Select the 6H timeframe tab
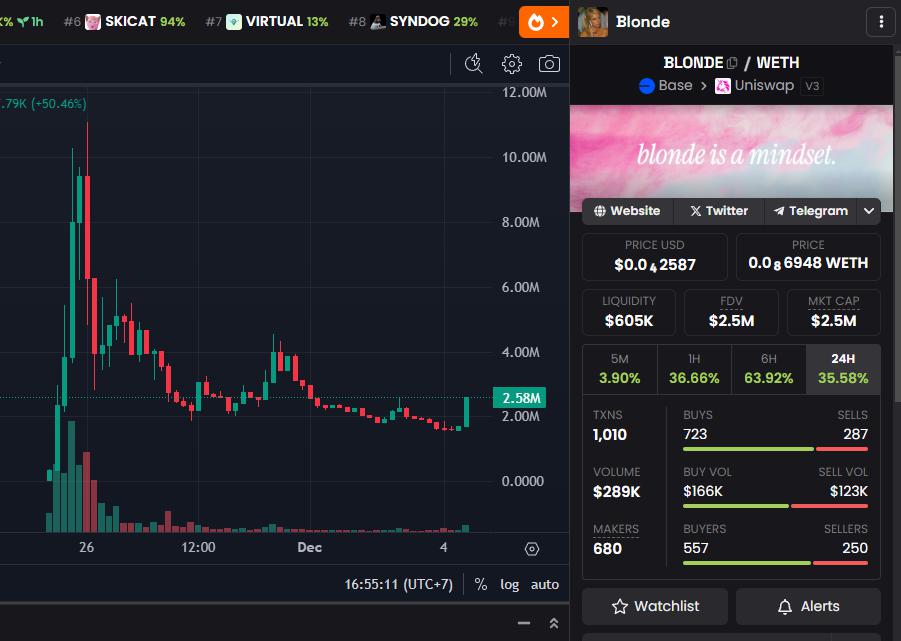The width and height of the screenshot is (901, 641). pos(769,369)
